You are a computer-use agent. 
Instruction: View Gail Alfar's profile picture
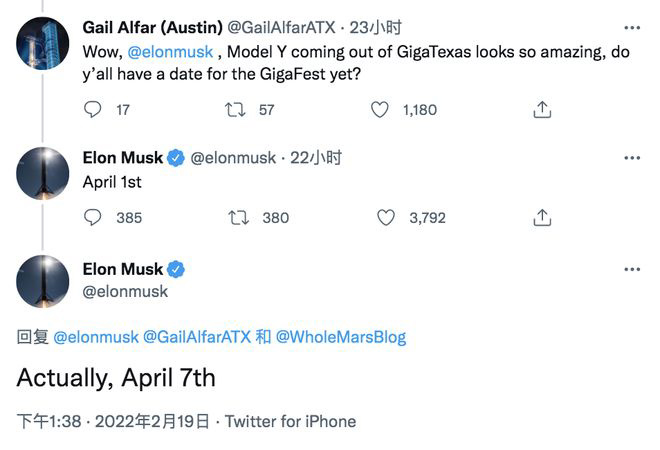pos(43,43)
